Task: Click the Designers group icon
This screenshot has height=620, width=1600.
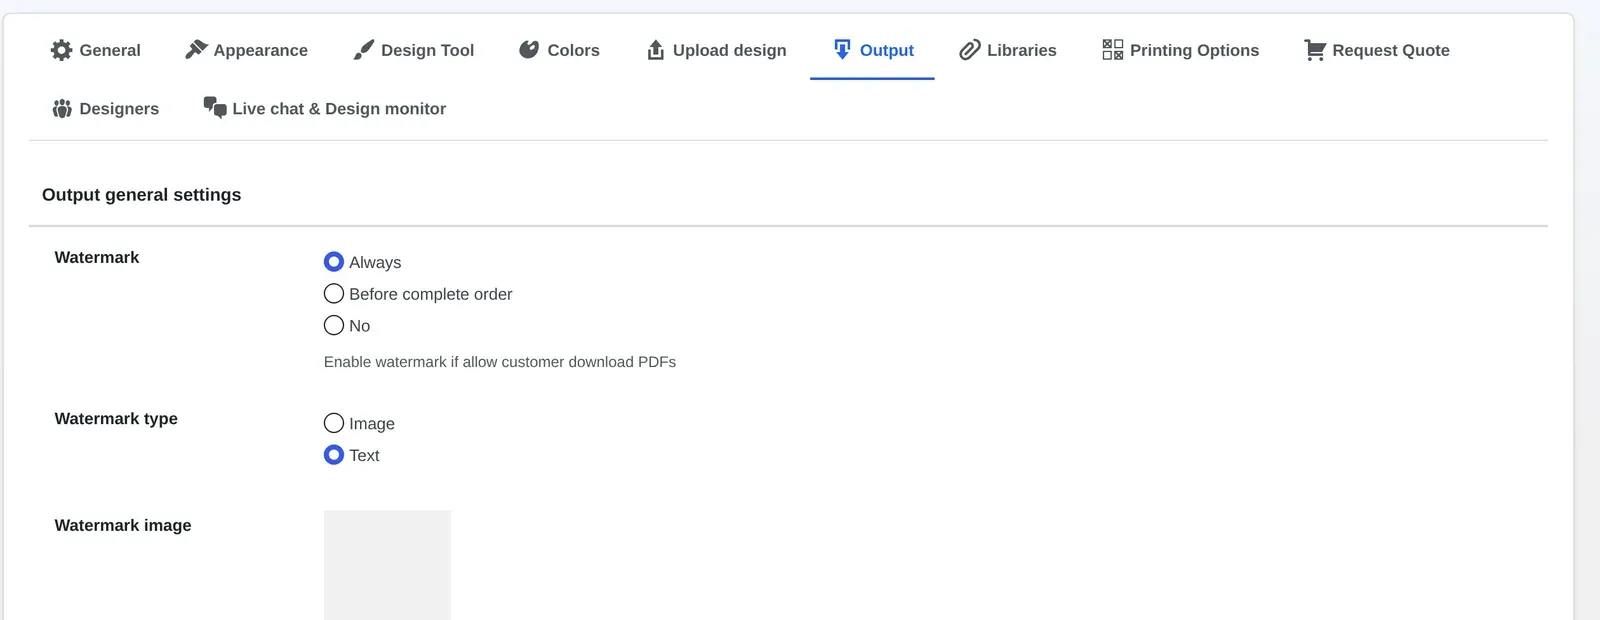Action: (x=62, y=108)
